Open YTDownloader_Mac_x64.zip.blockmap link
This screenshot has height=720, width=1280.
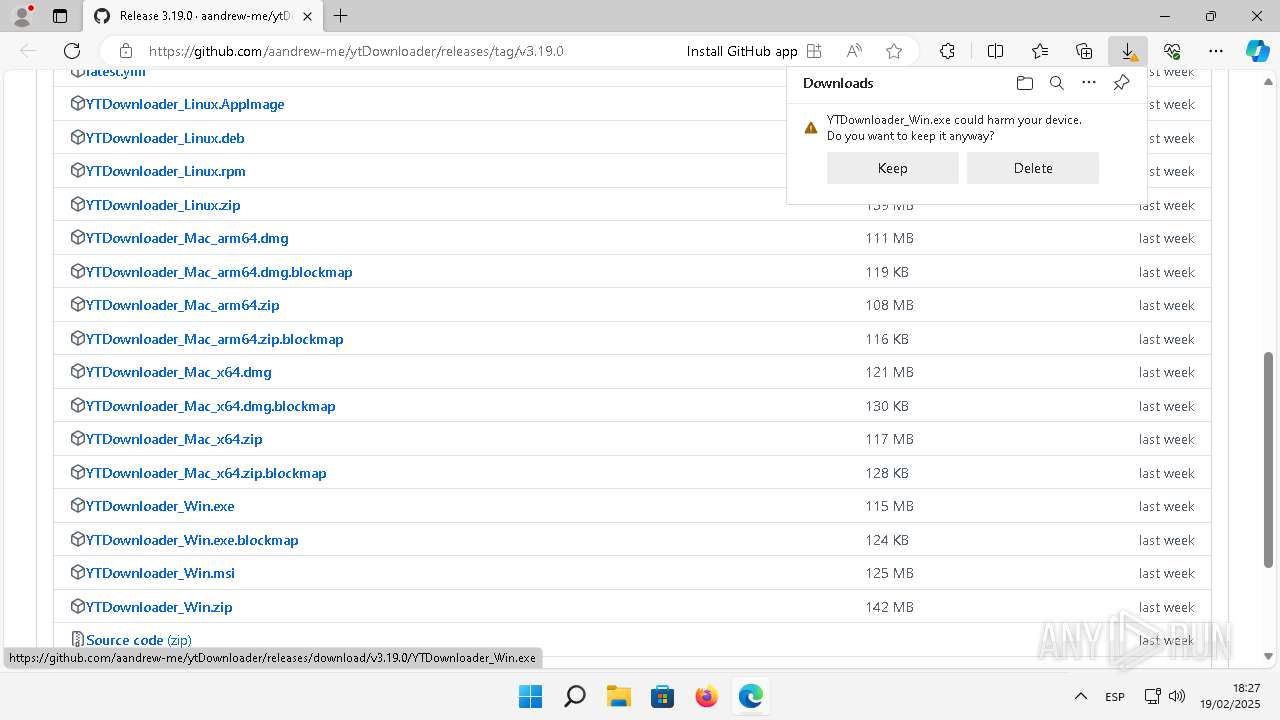point(206,473)
